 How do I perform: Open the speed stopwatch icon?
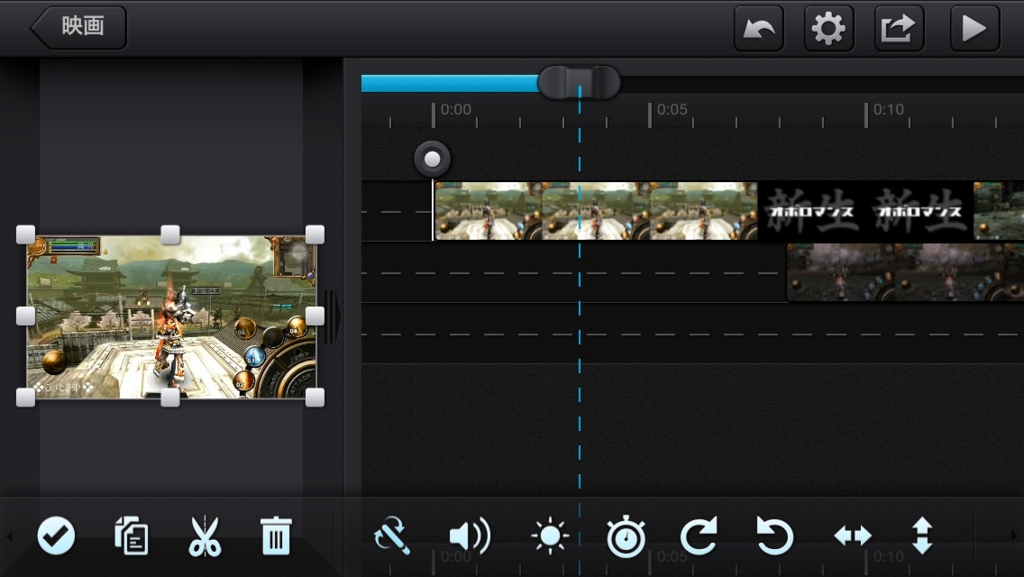click(x=626, y=536)
